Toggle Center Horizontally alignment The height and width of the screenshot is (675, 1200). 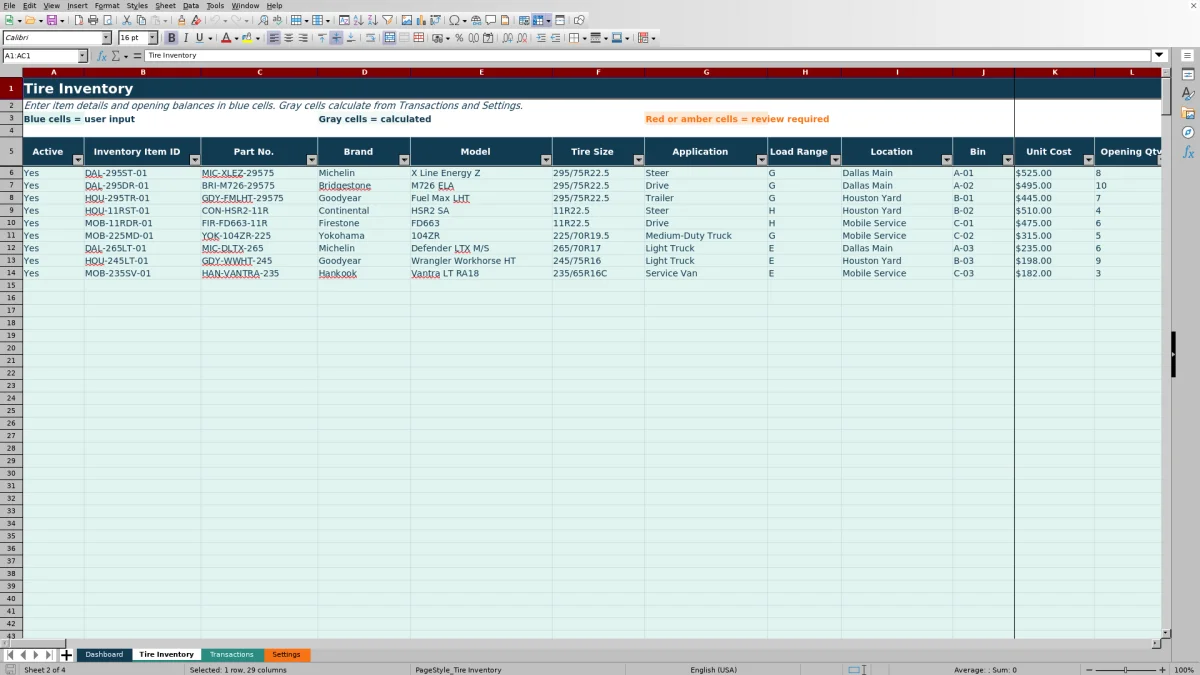coord(288,38)
